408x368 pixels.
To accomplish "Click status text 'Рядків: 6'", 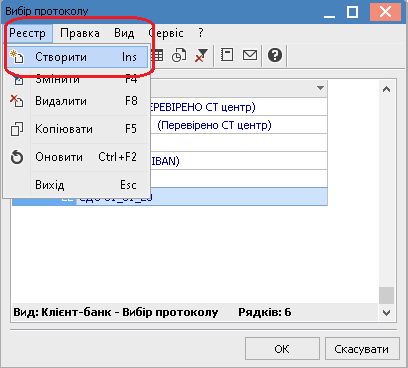I will [265, 312].
